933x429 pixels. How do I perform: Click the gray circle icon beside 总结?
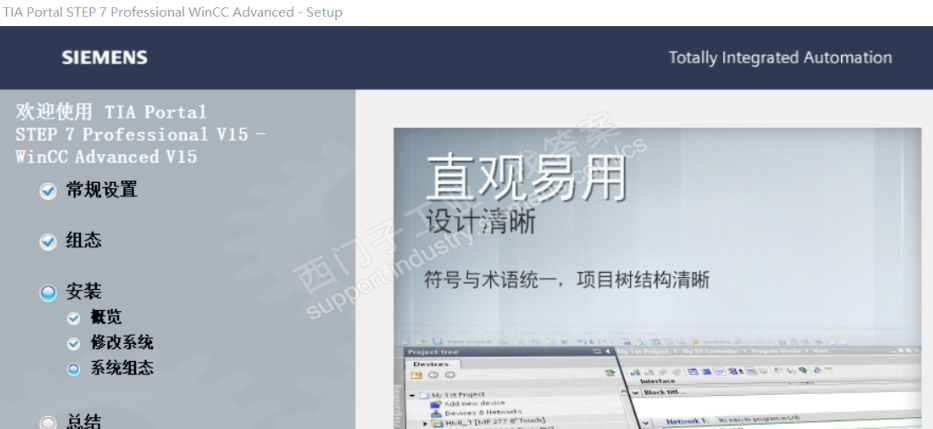pyautogui.click(x=48, y=422)
